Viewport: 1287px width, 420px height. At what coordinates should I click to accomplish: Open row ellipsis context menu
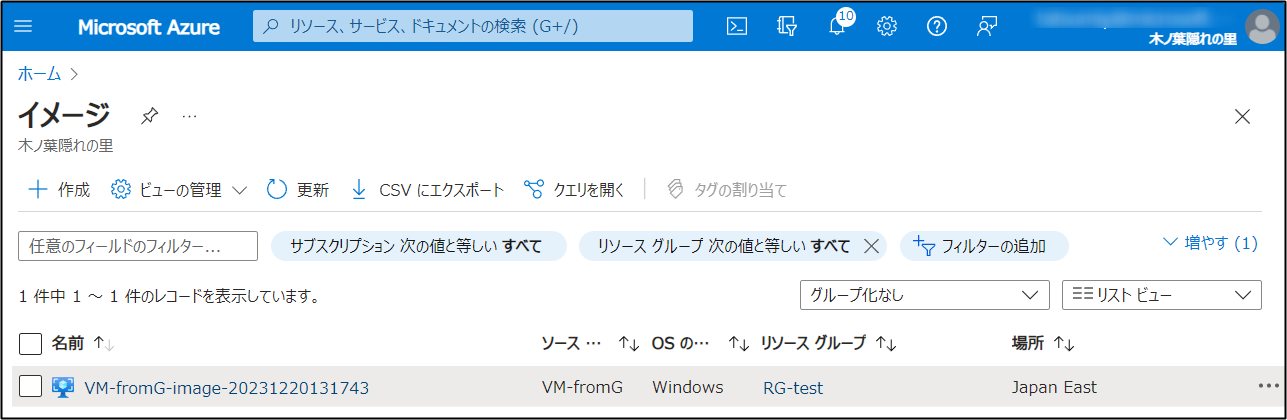[x=1268, y=386]
